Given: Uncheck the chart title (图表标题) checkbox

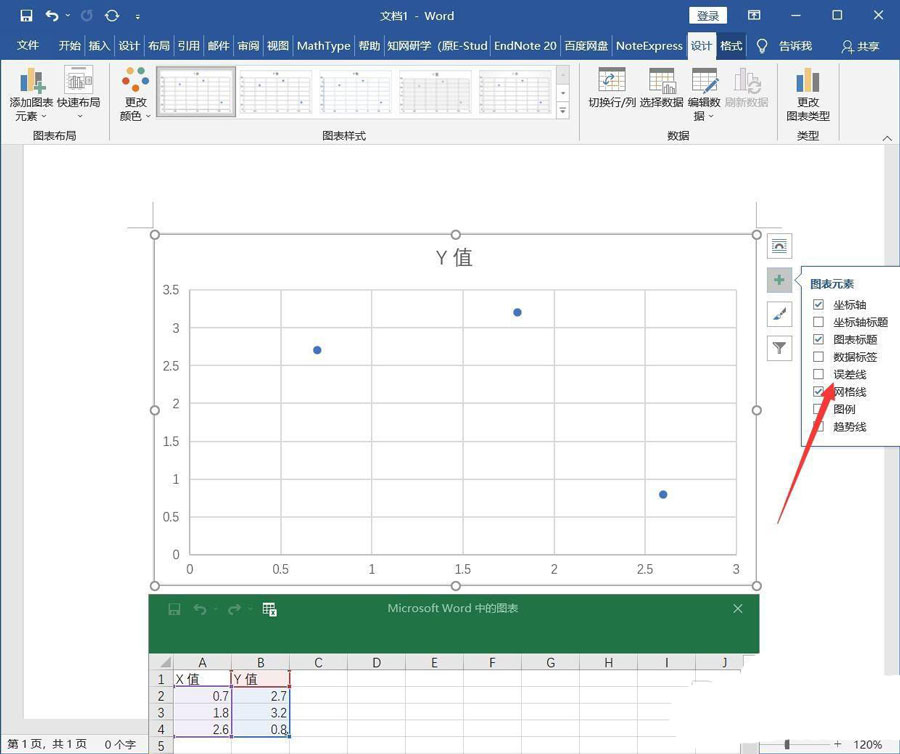Looking at the screenshot, I should pyautogui.click(x=819, y=340).
